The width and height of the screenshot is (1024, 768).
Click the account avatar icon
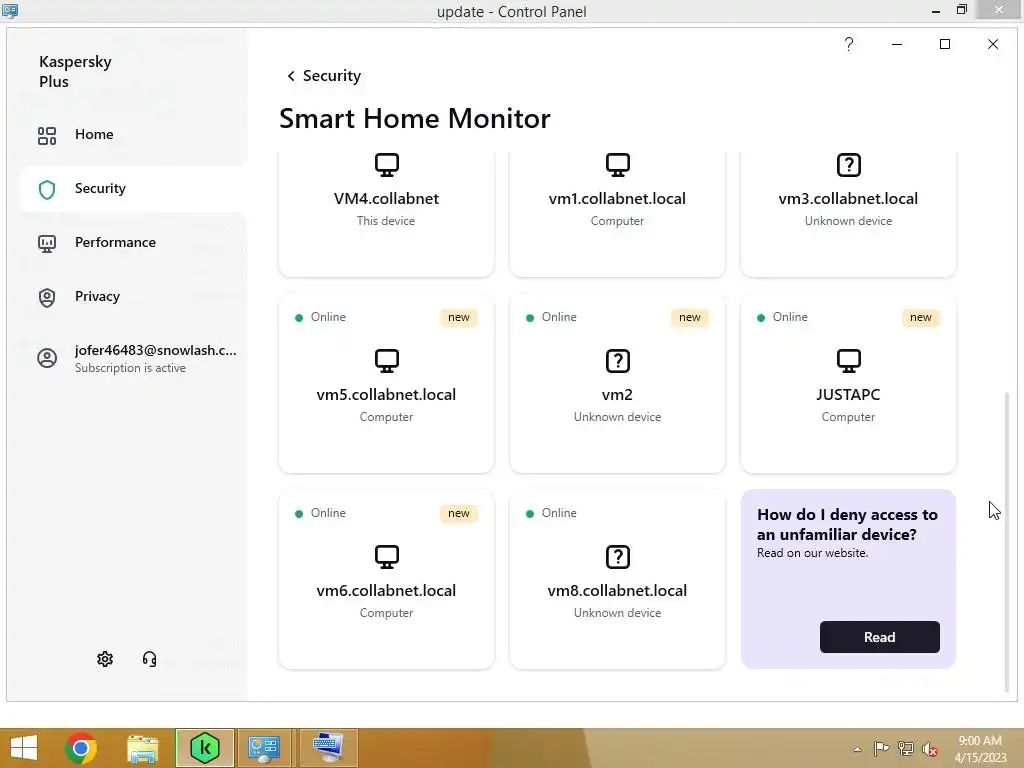tap(47, 359)
